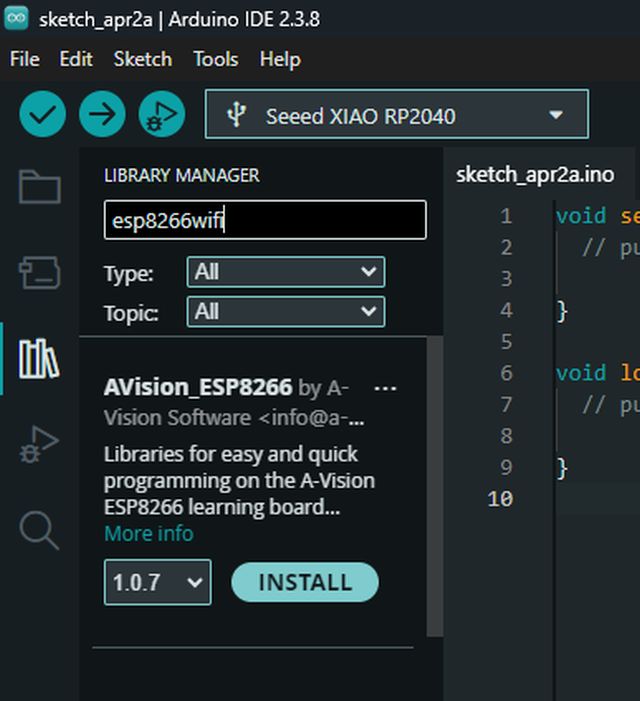
Task: Click the closing brace on line 9
Action: pyautogui.click(x=561, y=468)
